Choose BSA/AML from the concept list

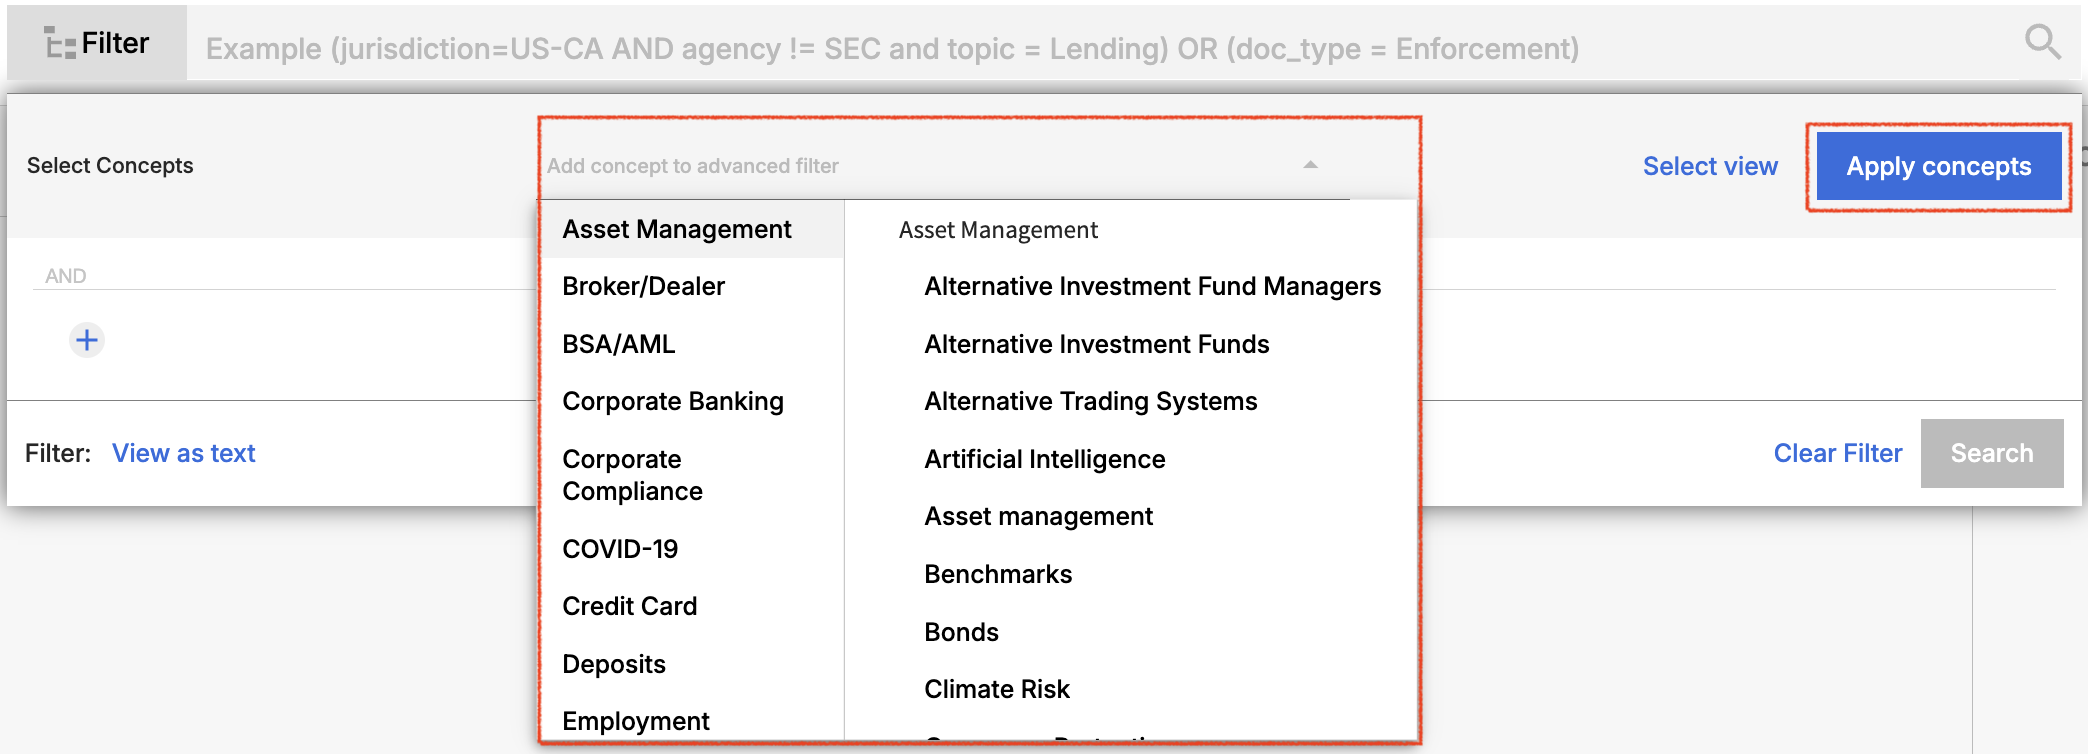coord(619,344)
